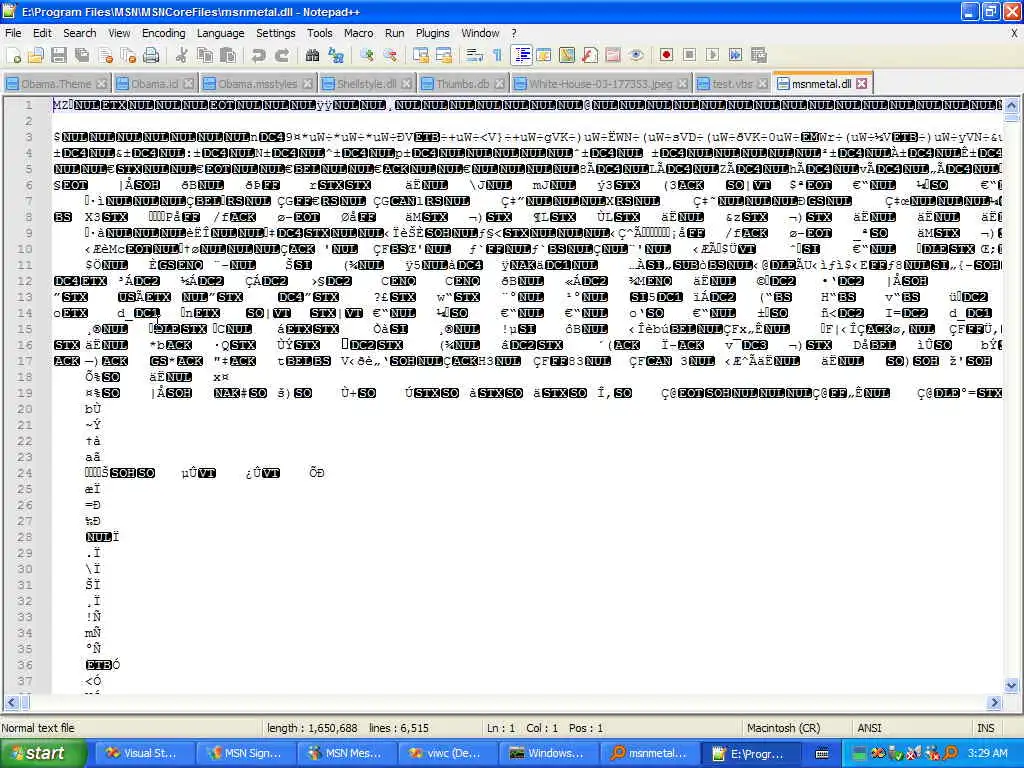This screenshot has height=768, width=1024.
Task: Click the eye monitoring toolbar icon
Action: point(636,56)
